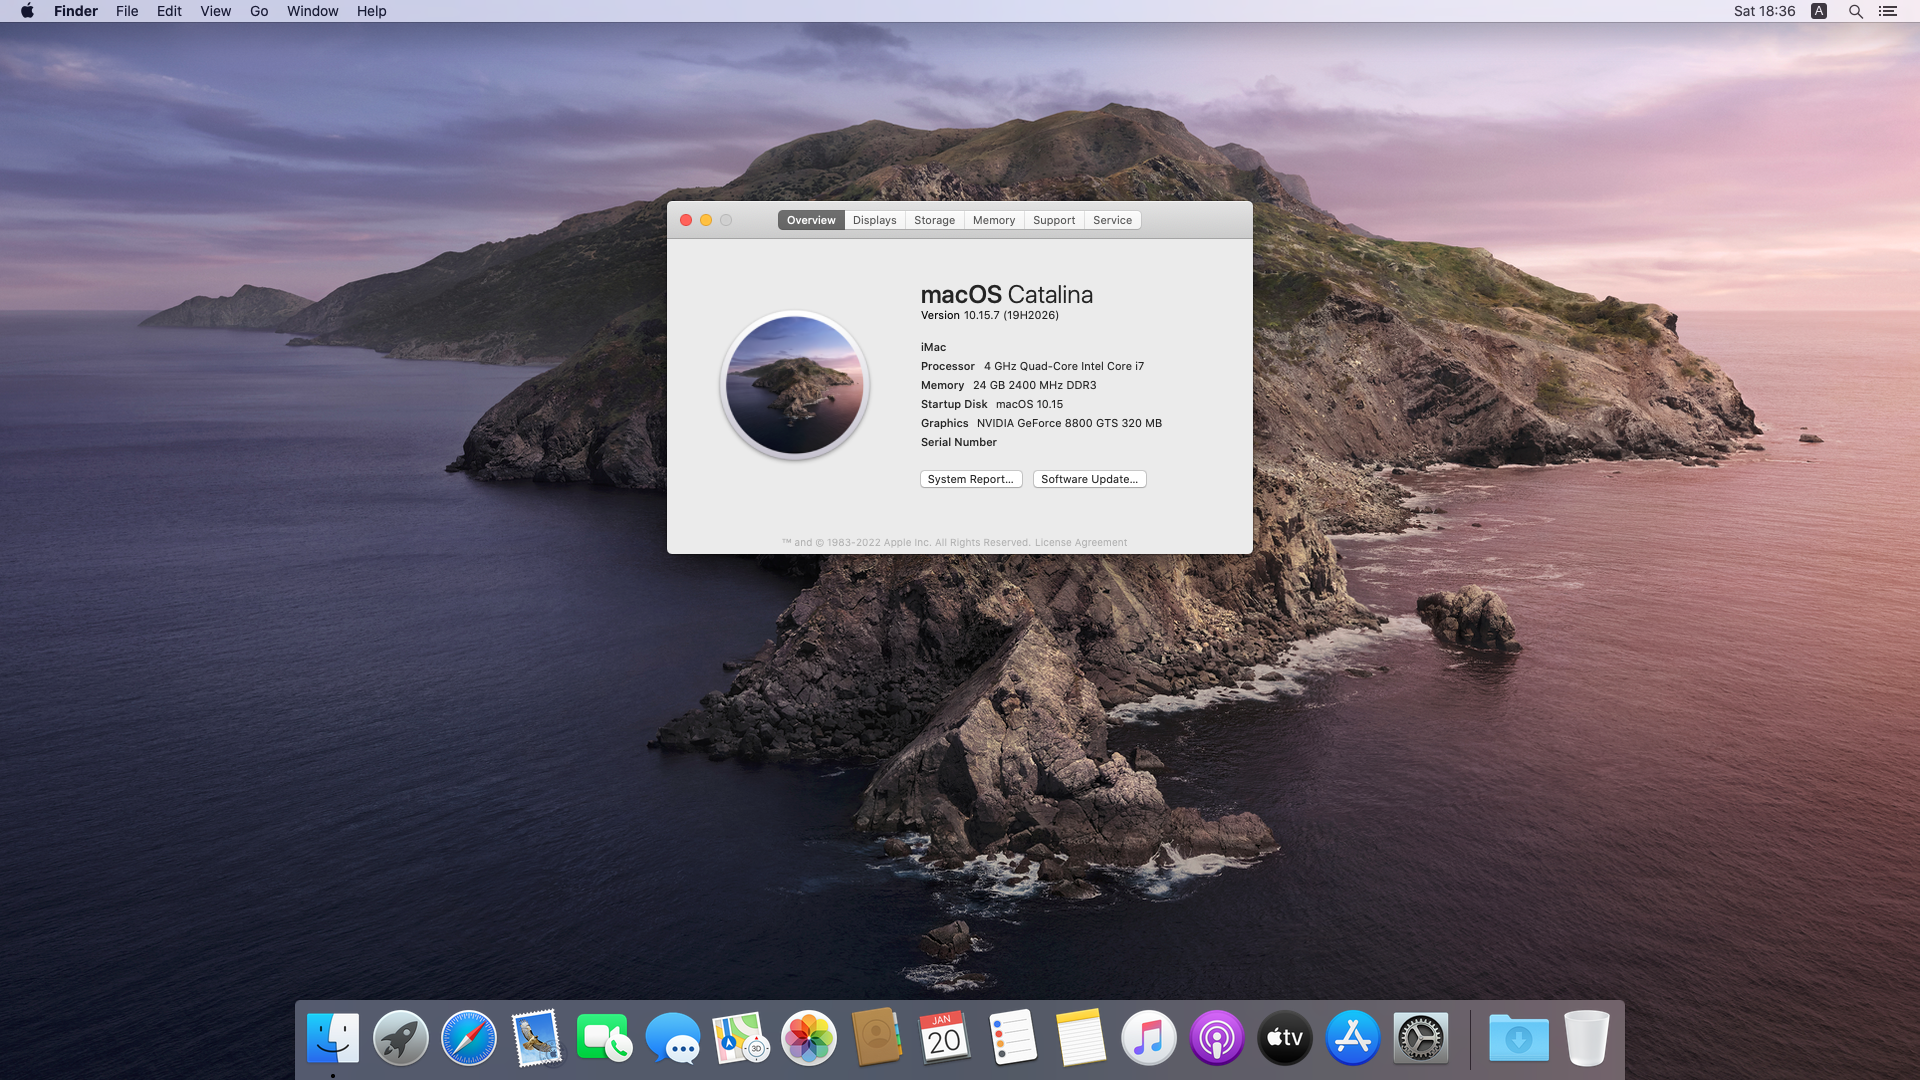Click the Finder menu bar item
This screenshot has width=1920, height=1080.
pos(75,11)
